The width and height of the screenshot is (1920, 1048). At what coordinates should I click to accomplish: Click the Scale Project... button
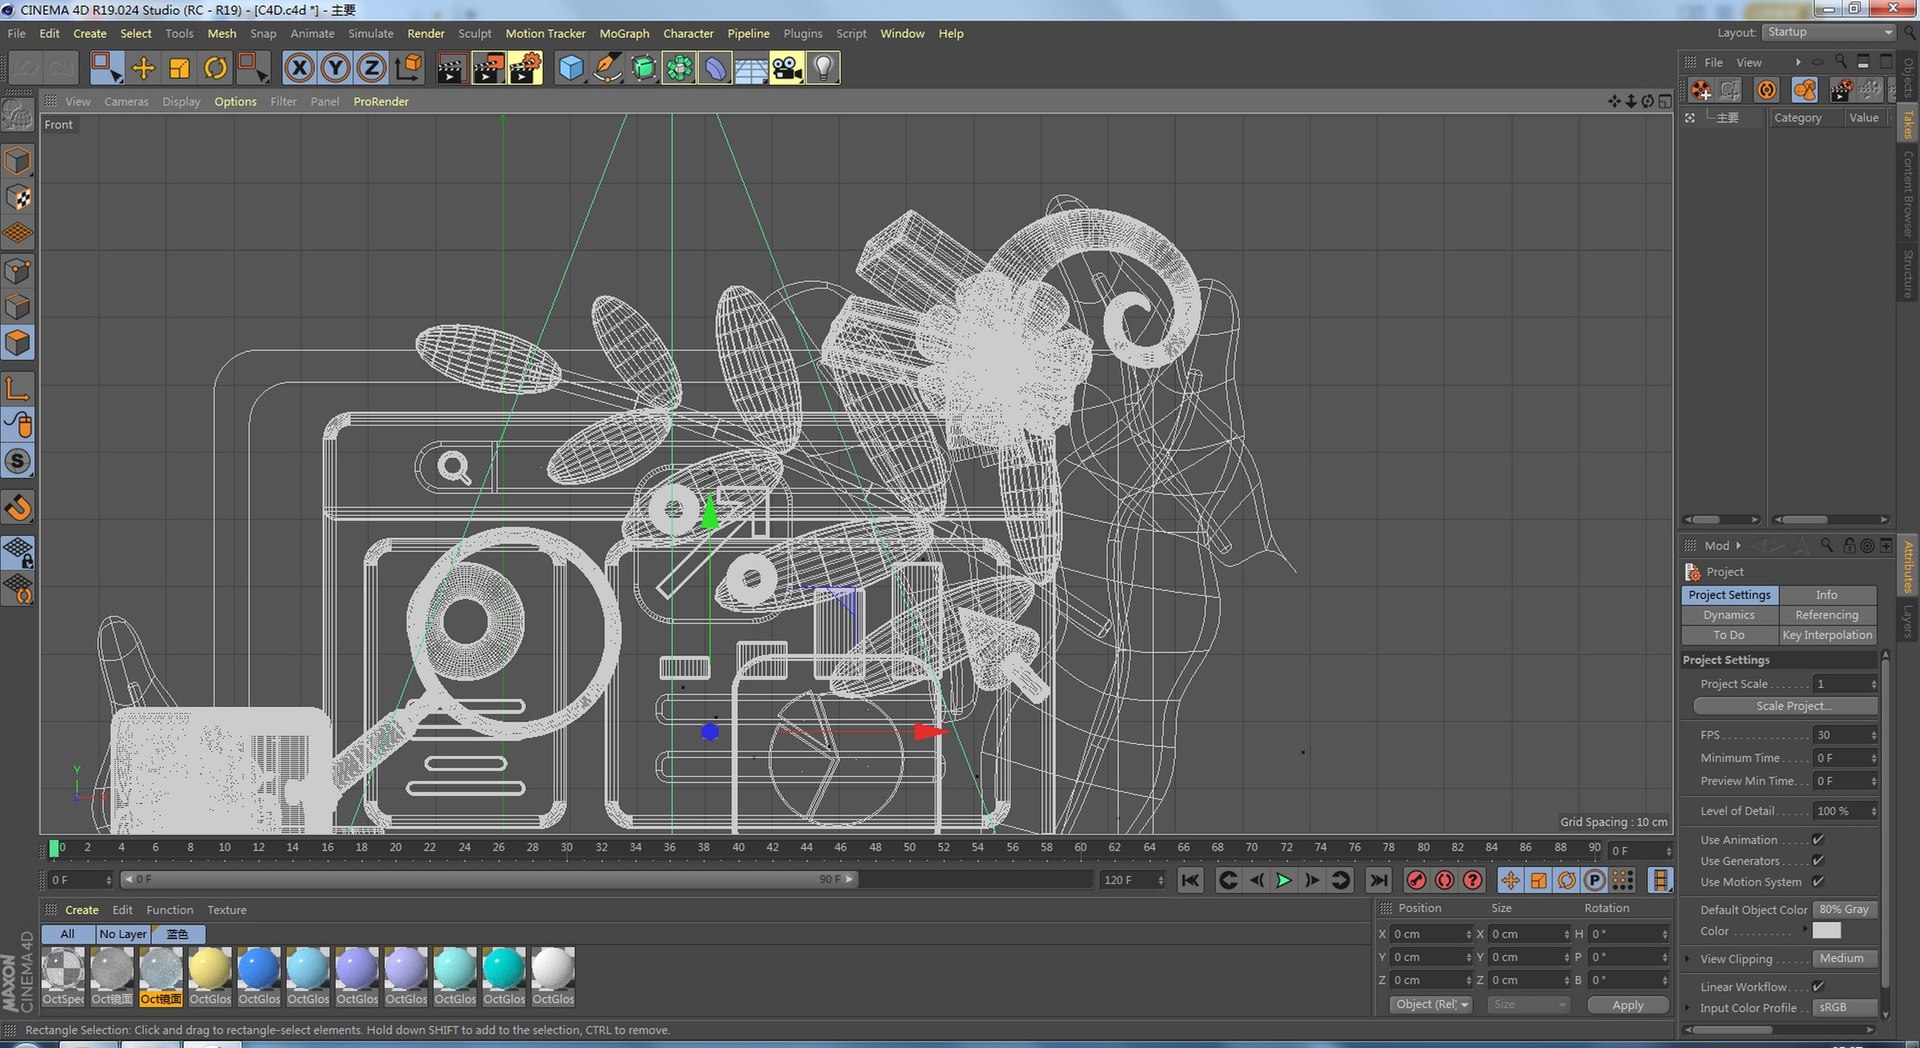click(x=1785, y=706)
